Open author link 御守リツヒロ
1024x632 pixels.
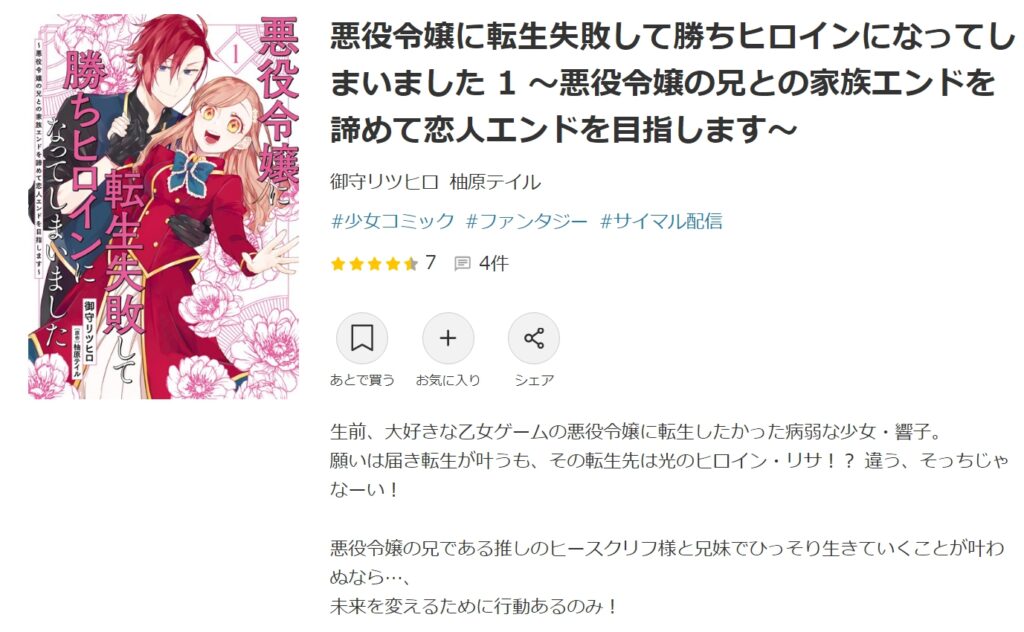(x=384, y=182)
